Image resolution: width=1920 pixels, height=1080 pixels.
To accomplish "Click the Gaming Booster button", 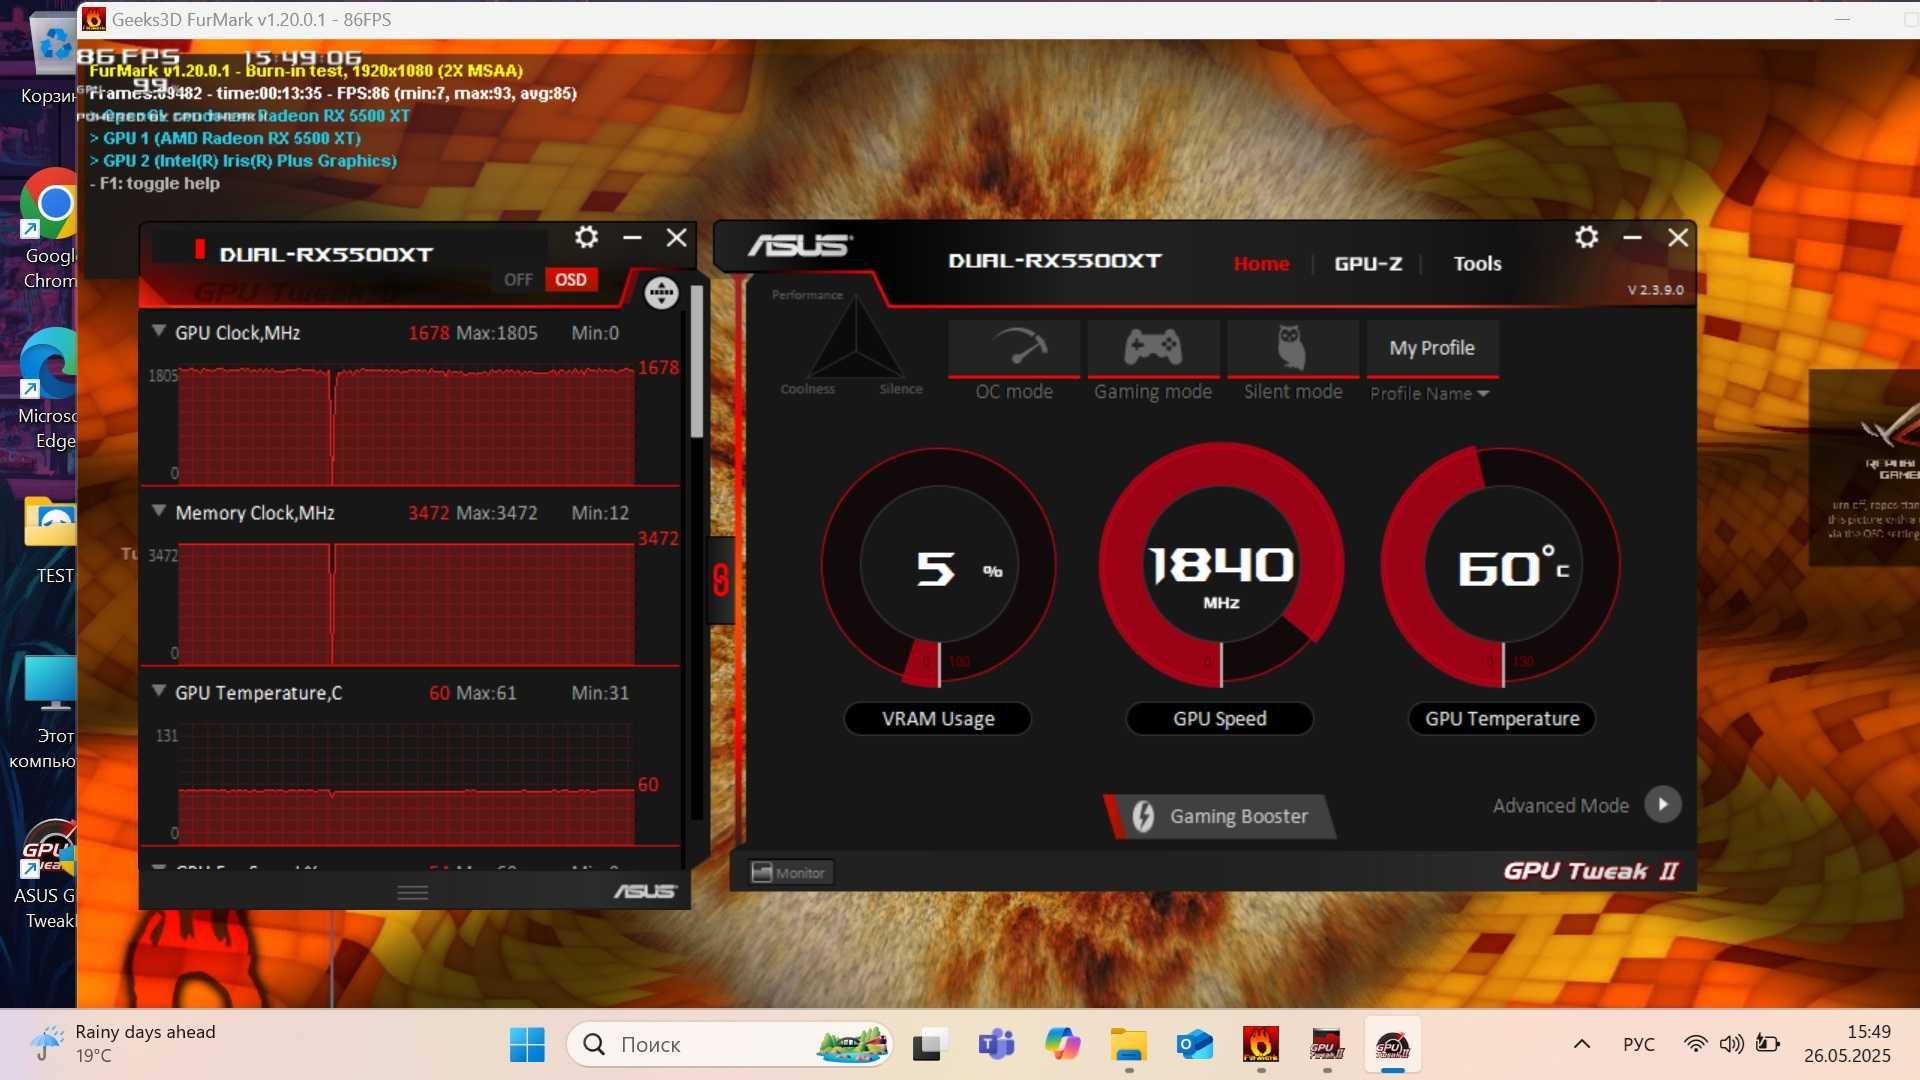I will (1220, 816).
